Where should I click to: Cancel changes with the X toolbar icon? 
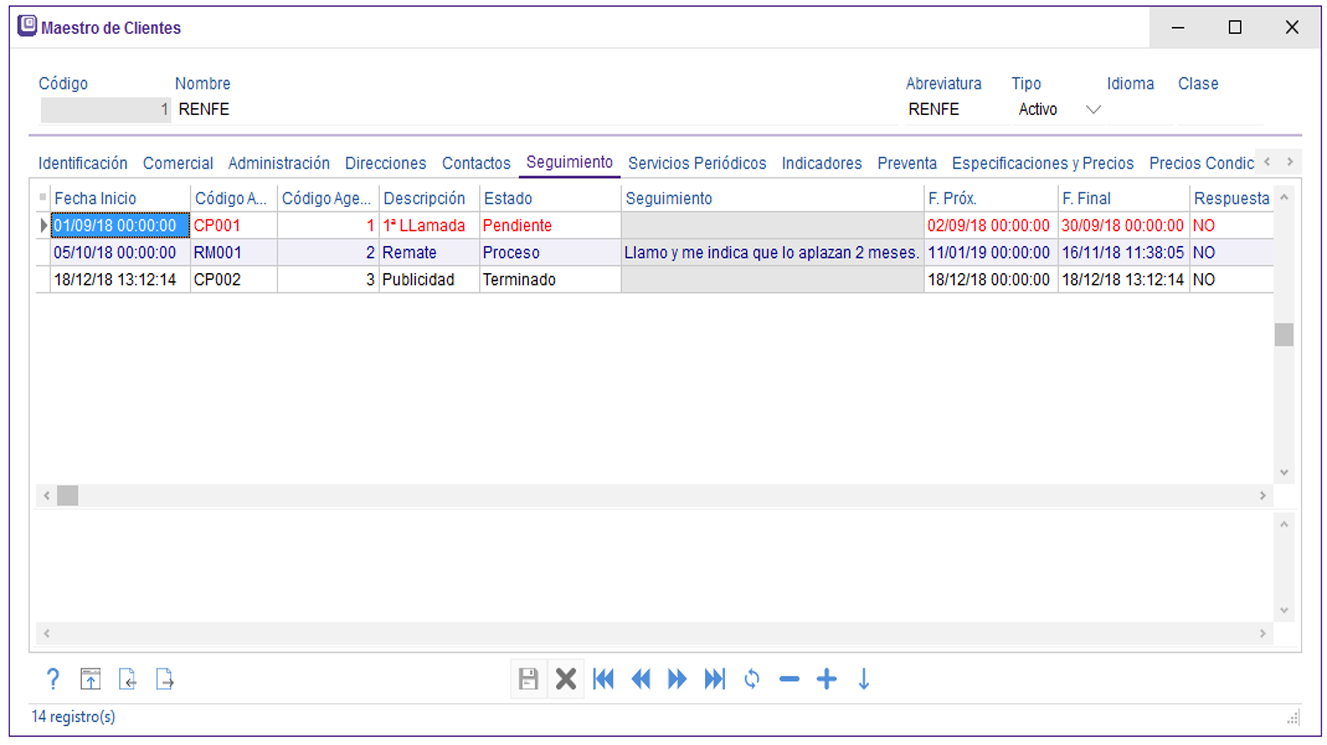pyautogui.click(x=566, y=679)
